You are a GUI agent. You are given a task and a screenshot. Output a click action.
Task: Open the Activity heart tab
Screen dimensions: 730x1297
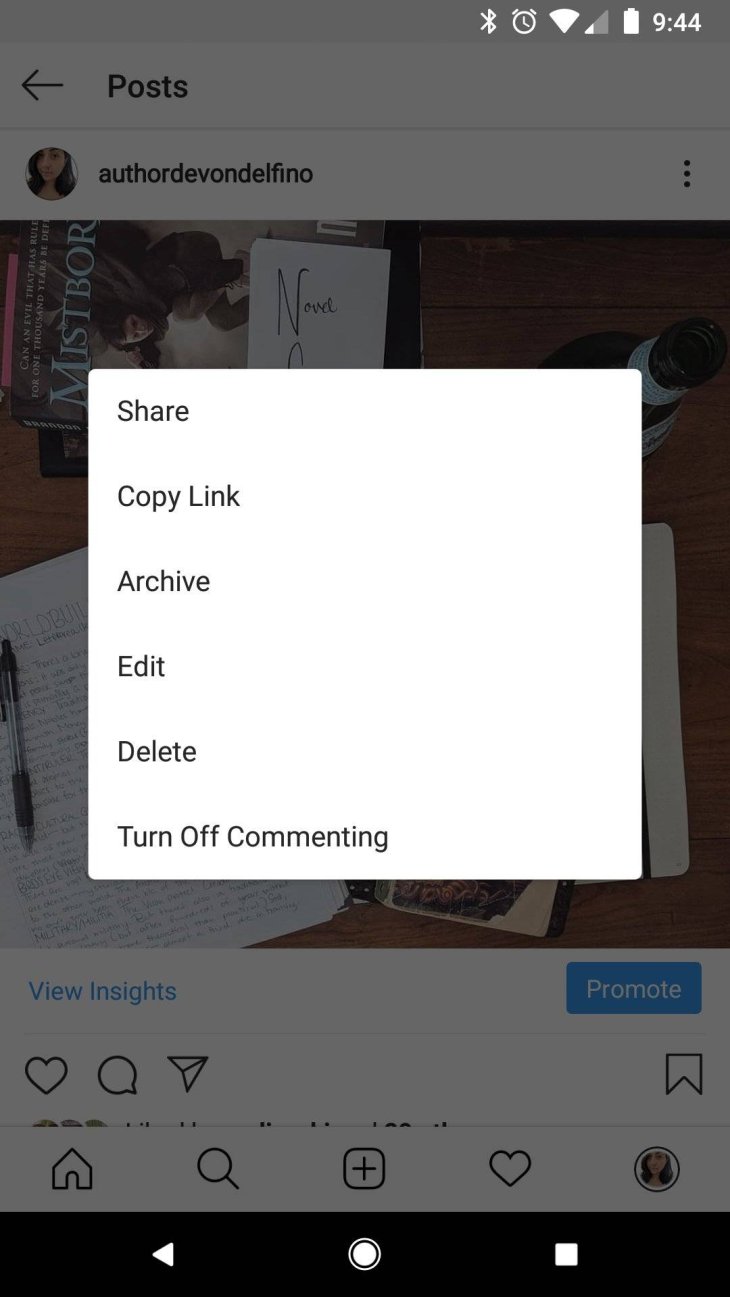[x=510, y=1168]
